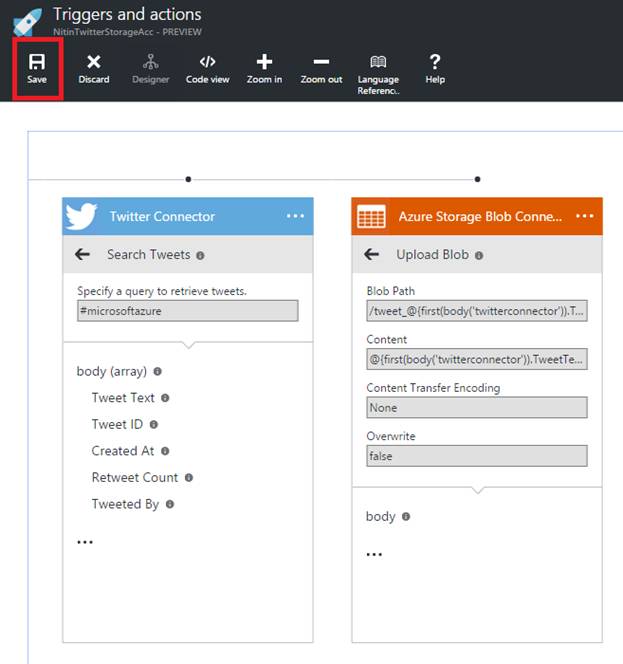Click the Blob Connector connection dot
Viewport: 623px width, 664px height.
[477, 179]
